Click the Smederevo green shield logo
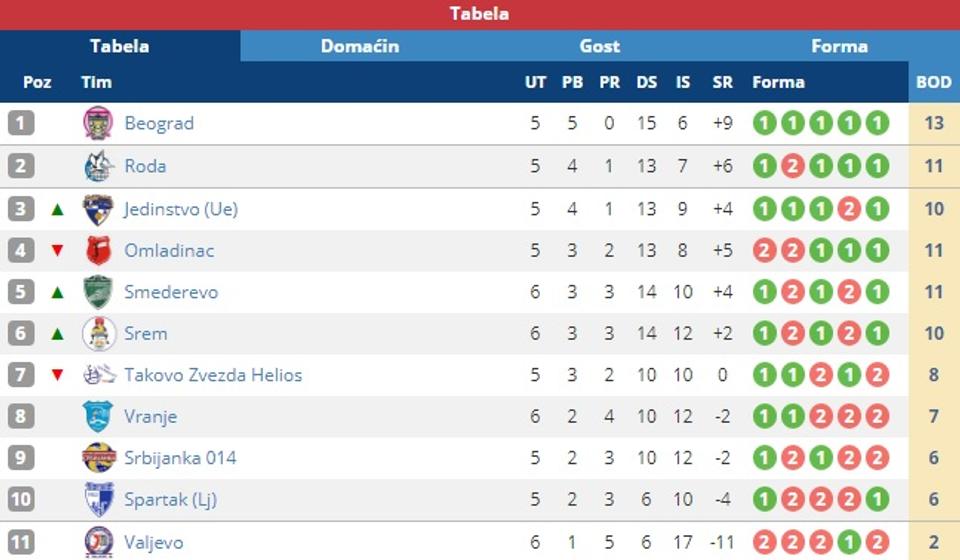Screen dimensions: 960x560 click(98, 292)
